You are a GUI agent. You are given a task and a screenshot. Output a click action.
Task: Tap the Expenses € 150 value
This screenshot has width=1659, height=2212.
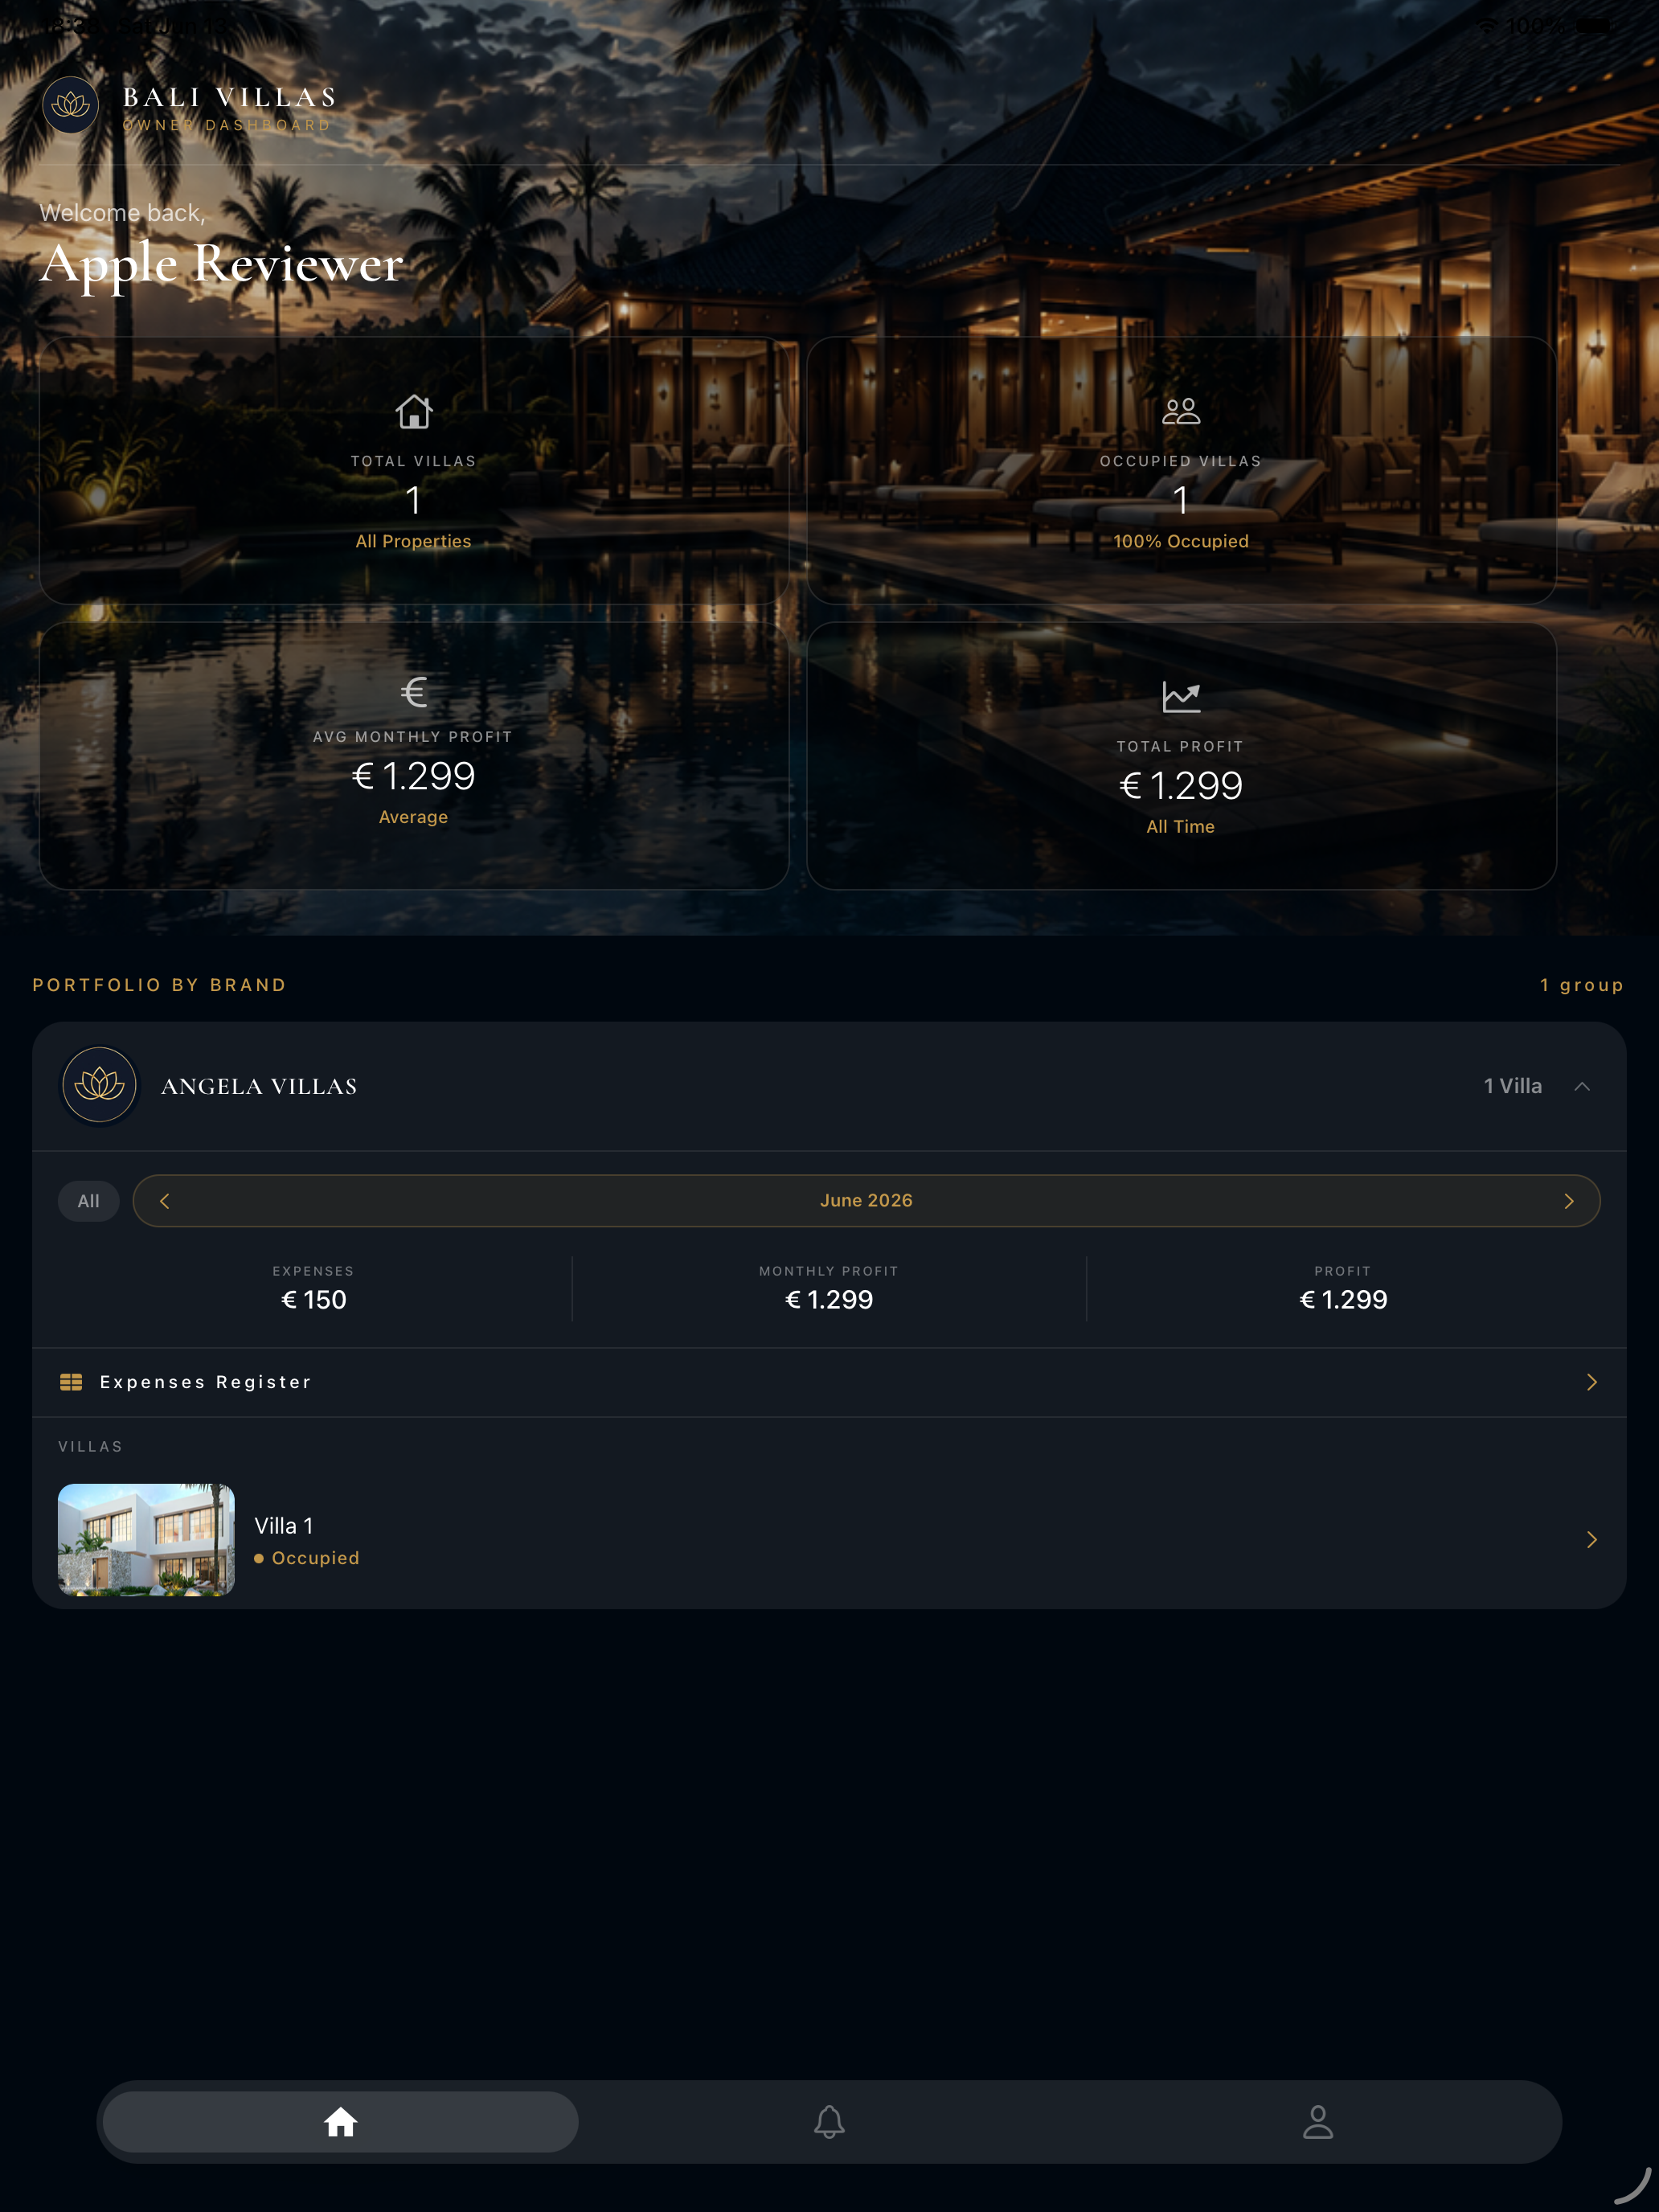click(x=313, y=1300)
